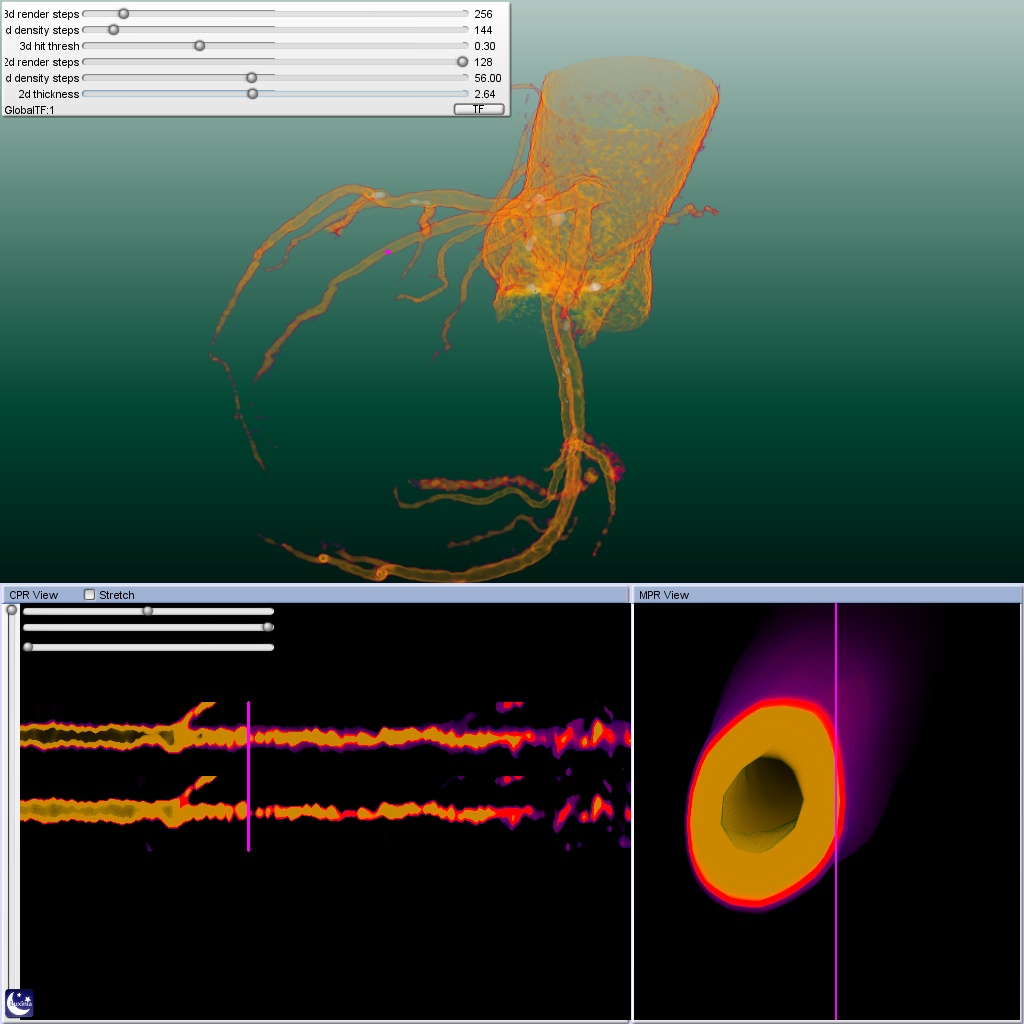Click the third horizontal CPR slider handle
The image size is (1024, 1024).
coord(28,647)
